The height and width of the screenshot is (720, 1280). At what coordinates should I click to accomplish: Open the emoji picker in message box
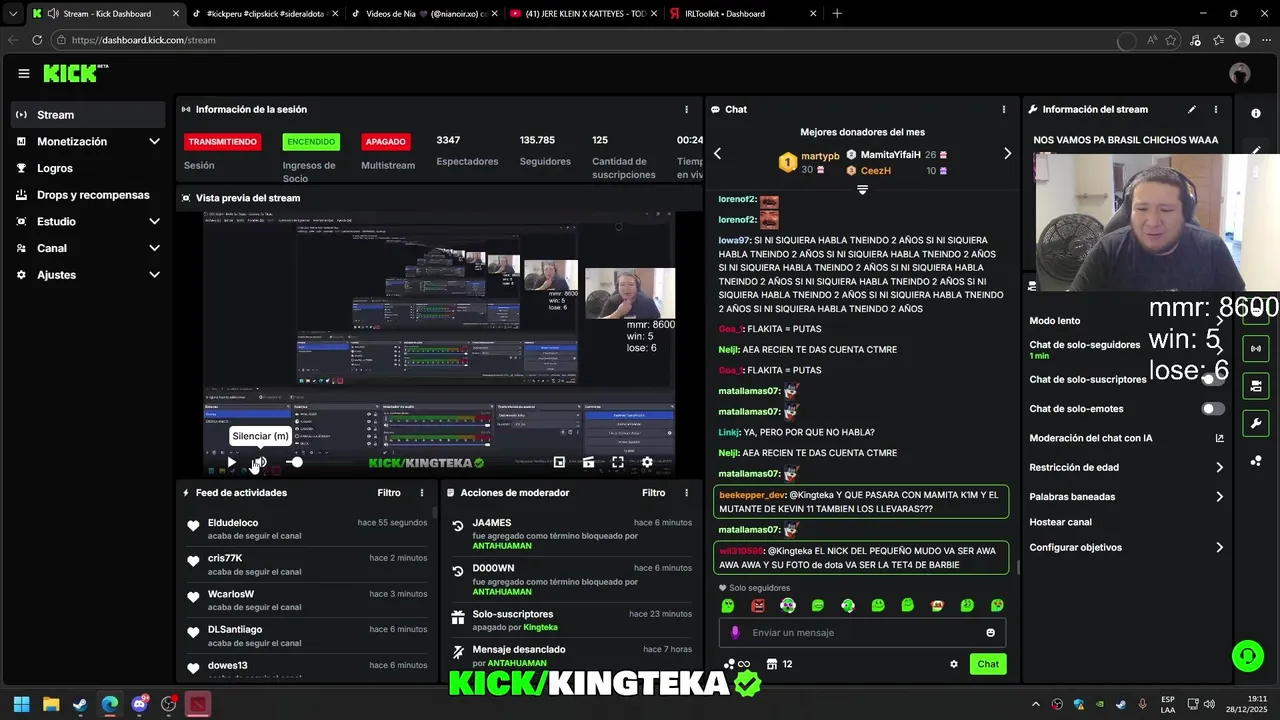991,632
